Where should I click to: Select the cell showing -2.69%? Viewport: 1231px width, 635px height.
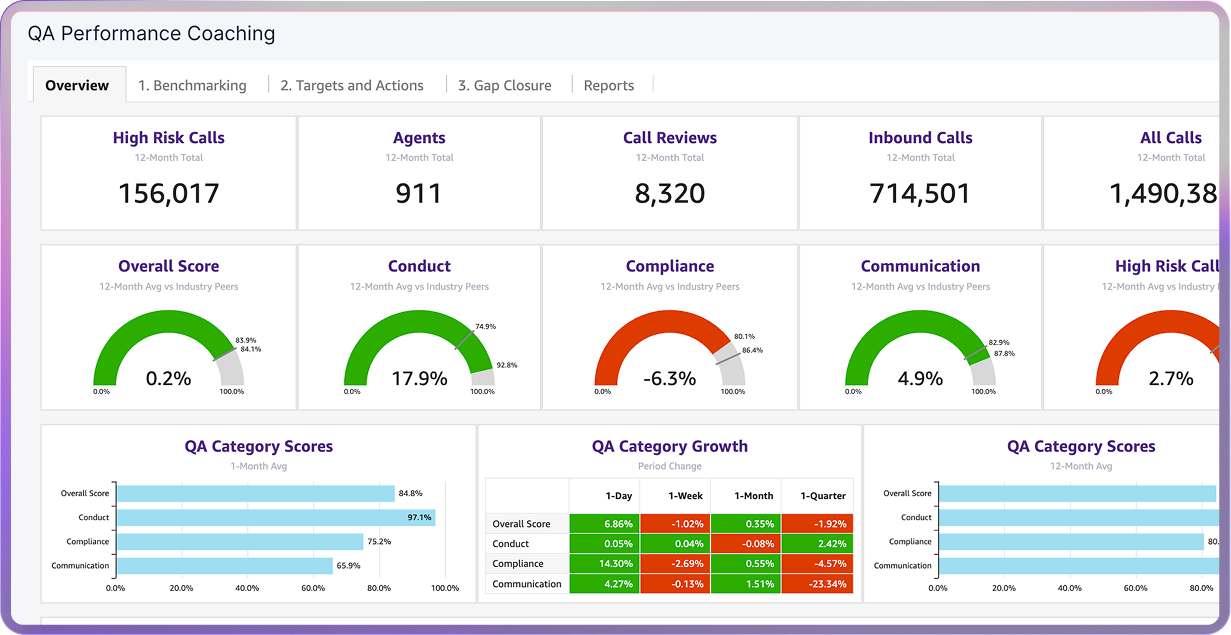coord(676,564)
